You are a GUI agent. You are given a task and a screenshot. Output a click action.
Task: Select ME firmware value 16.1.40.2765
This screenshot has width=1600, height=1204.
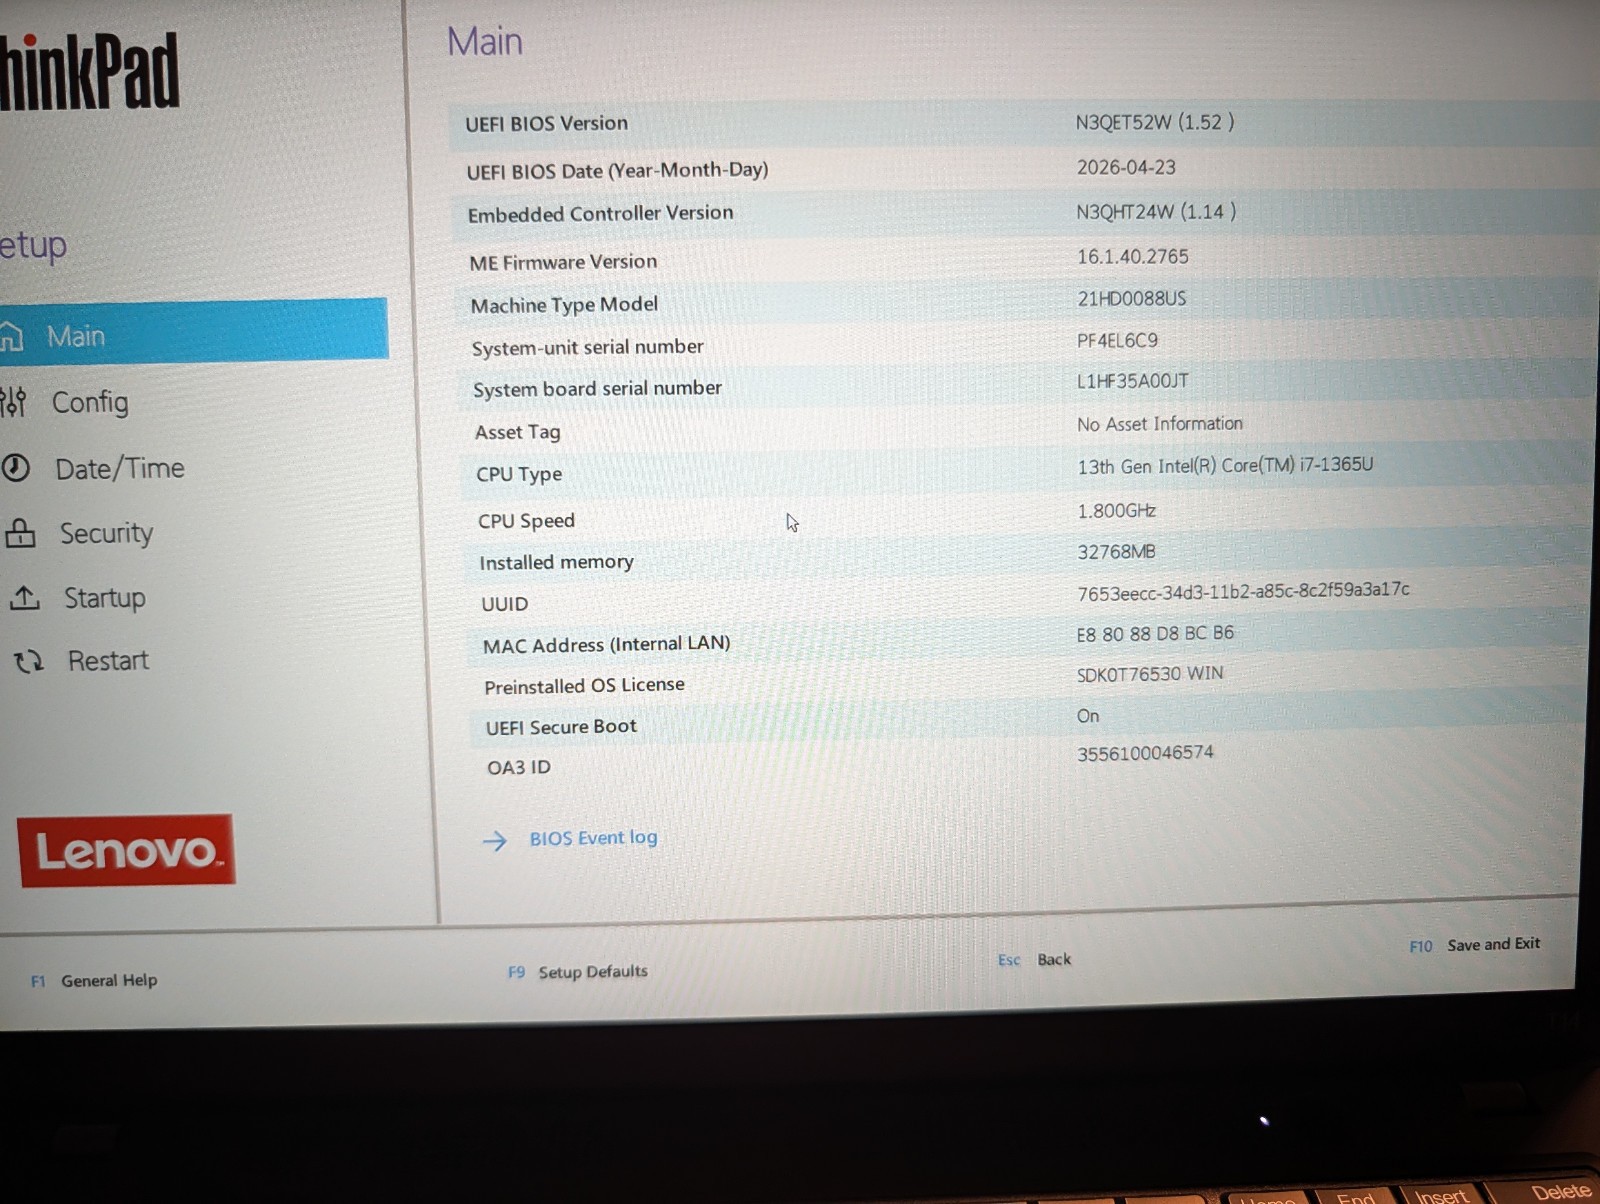tap(1133, 257)
